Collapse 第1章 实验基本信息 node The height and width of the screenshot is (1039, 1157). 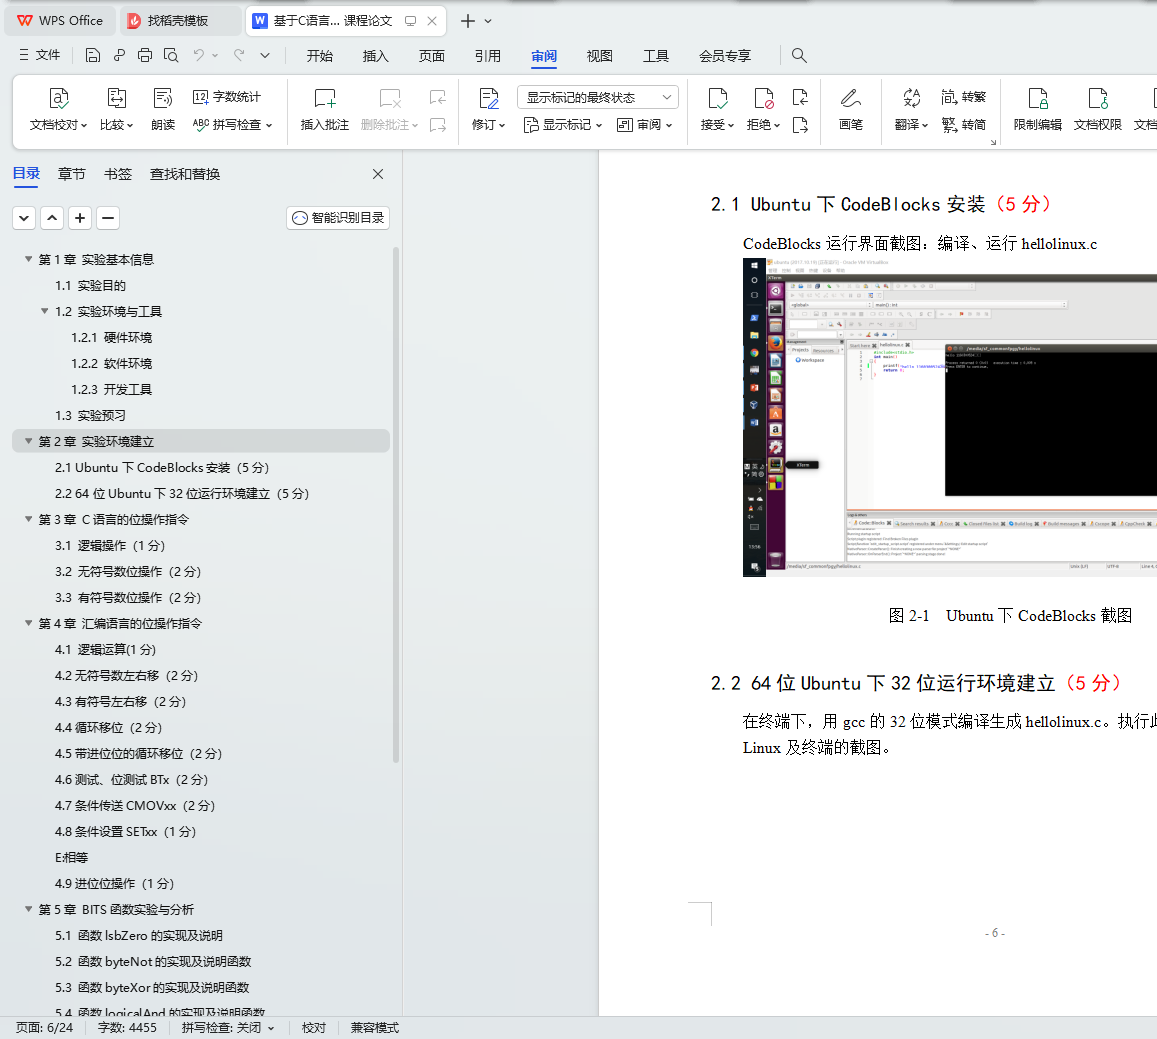coord(28,259)
